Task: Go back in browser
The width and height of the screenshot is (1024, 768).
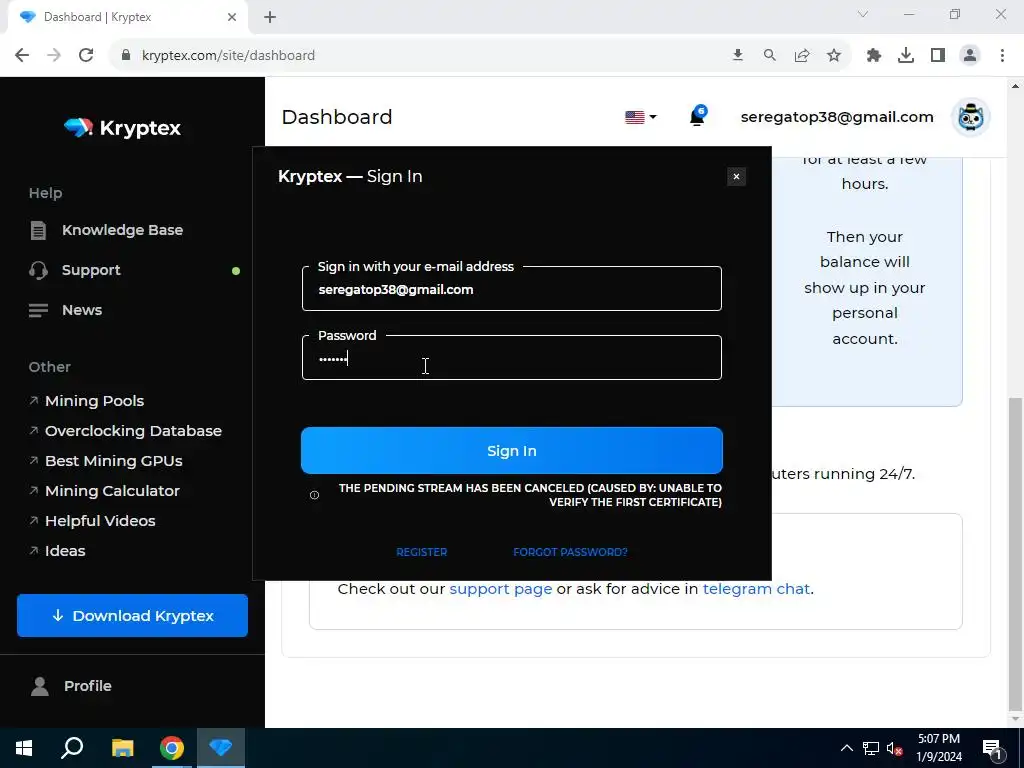Action: (x=22, y=55)
